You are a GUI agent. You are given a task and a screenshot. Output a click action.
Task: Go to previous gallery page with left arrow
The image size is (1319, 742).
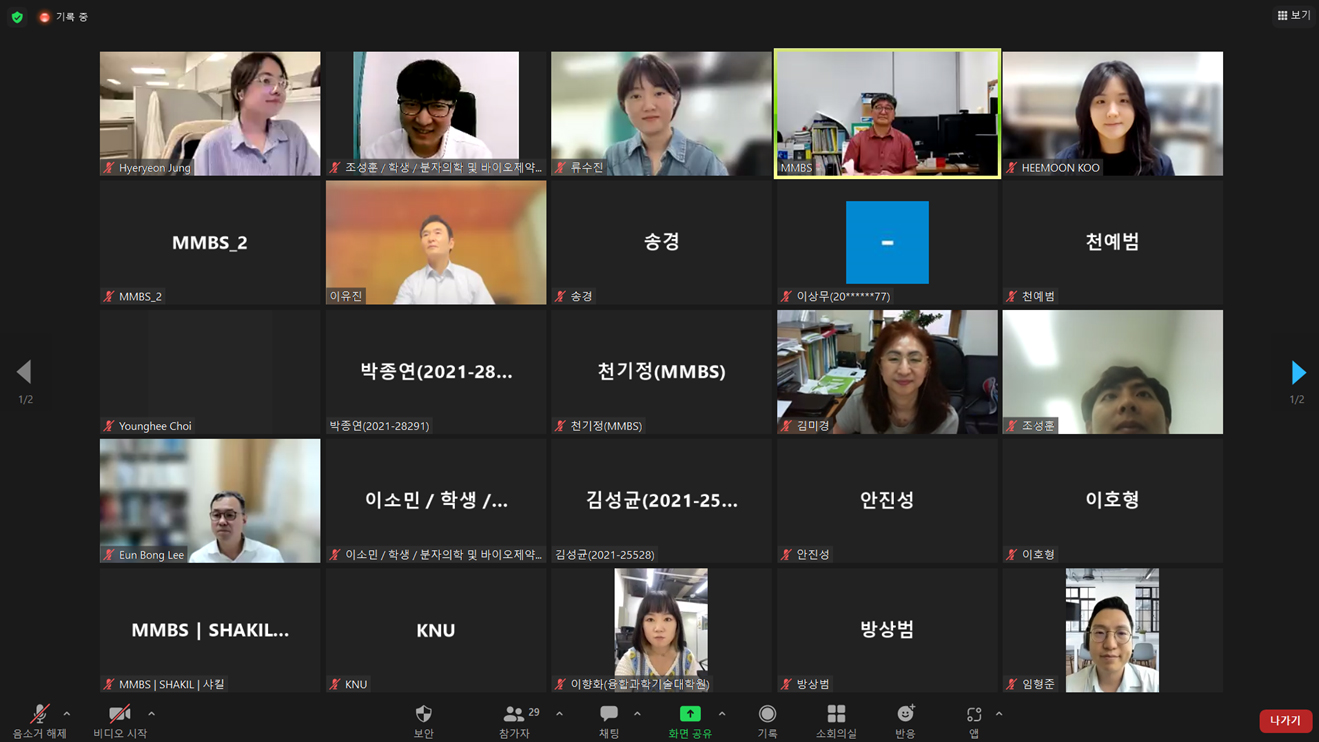(24, 373)
